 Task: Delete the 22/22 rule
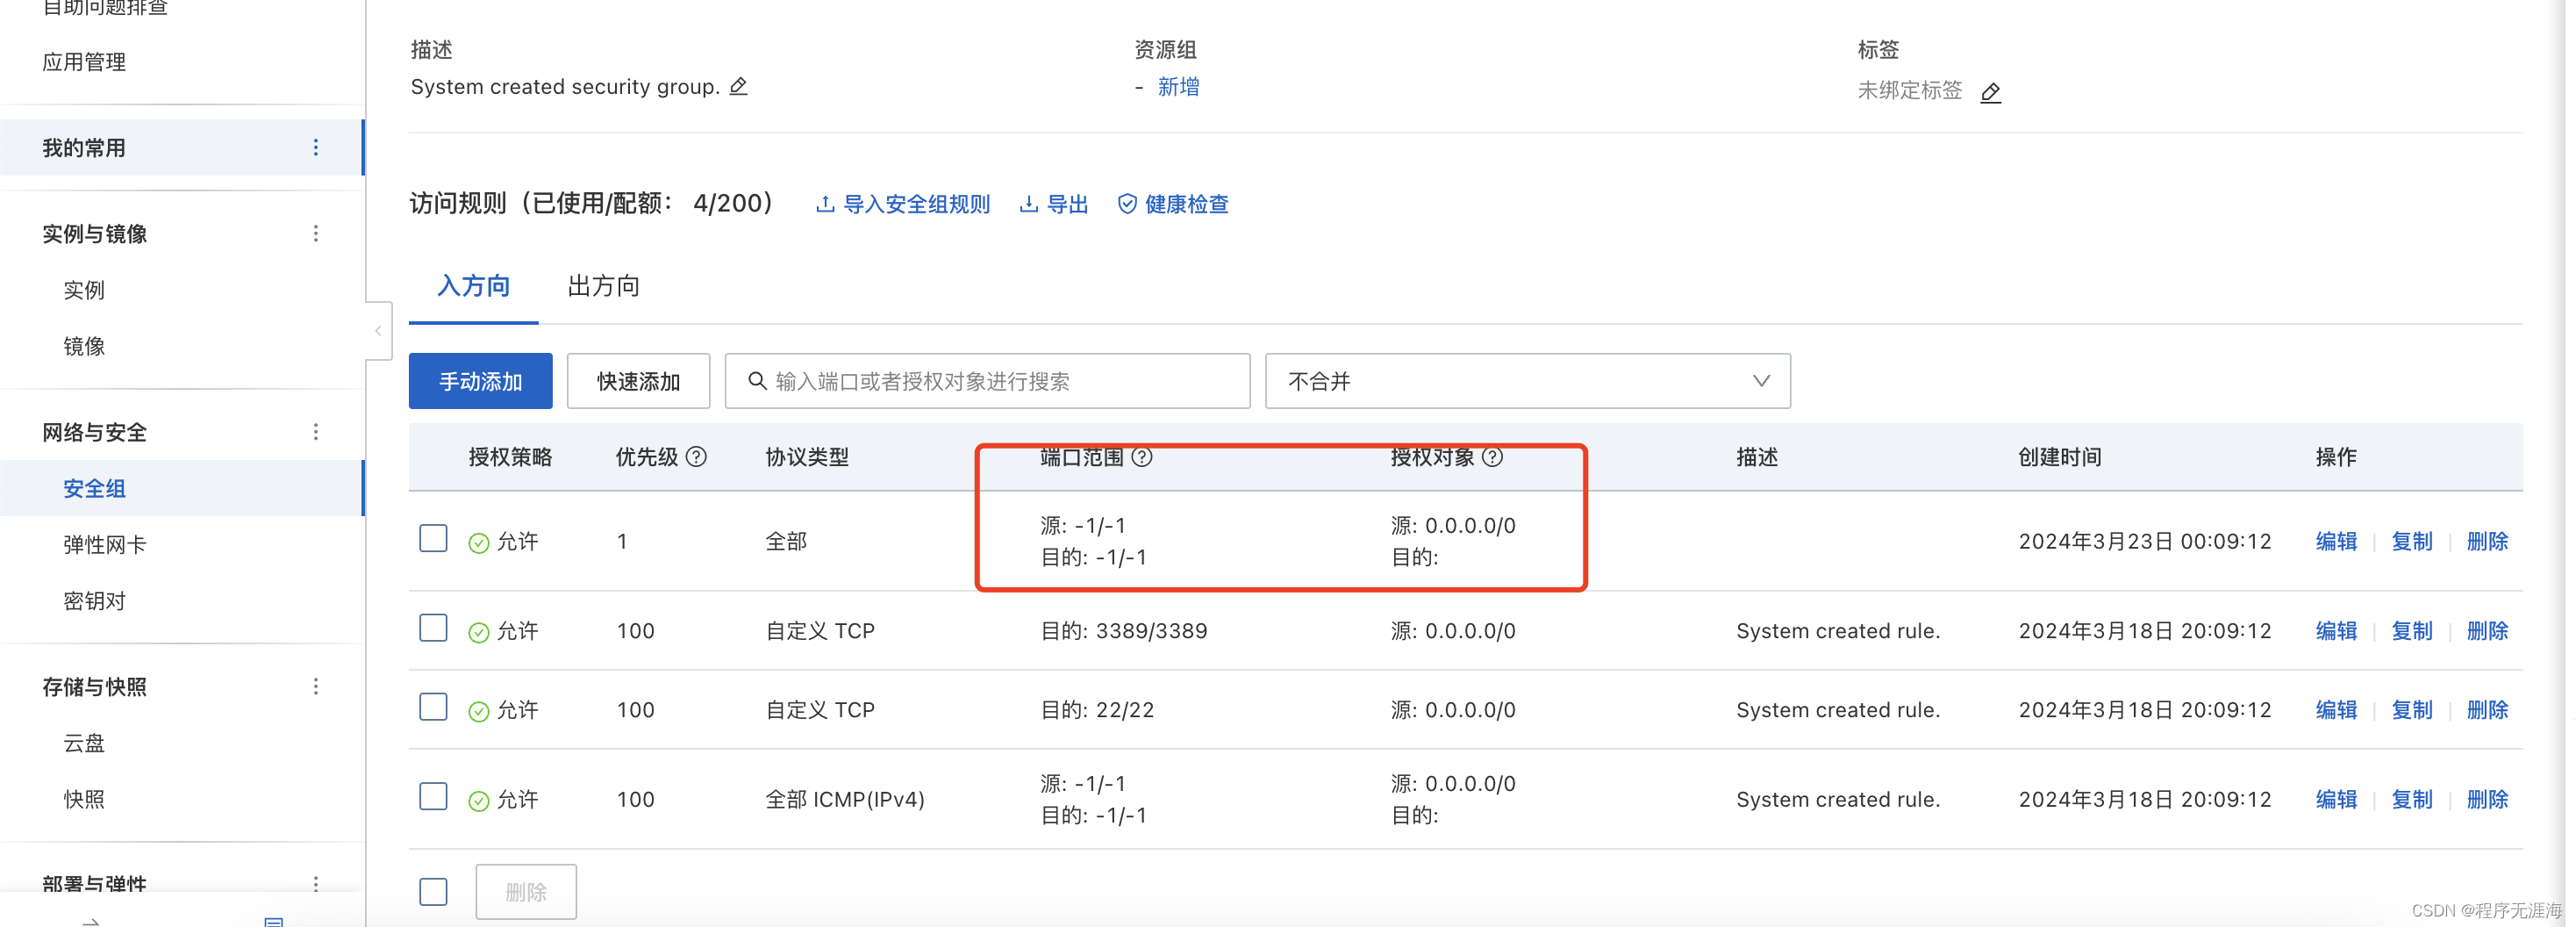[x=2487, y=710]
